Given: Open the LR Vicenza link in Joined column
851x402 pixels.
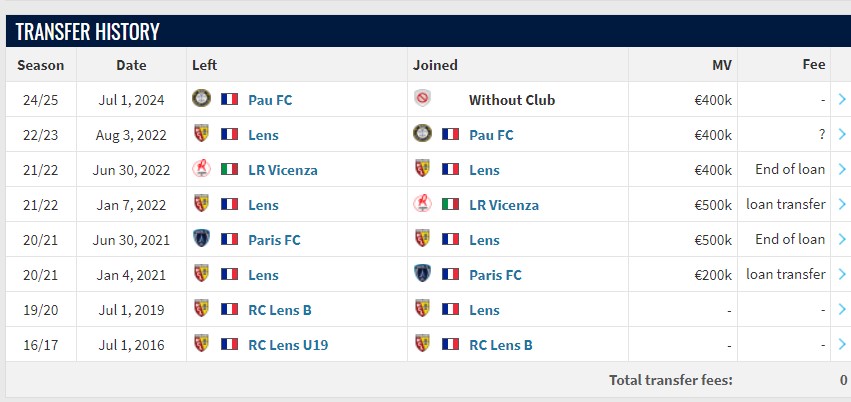Looking at the screenshot, I should (504, 205).
